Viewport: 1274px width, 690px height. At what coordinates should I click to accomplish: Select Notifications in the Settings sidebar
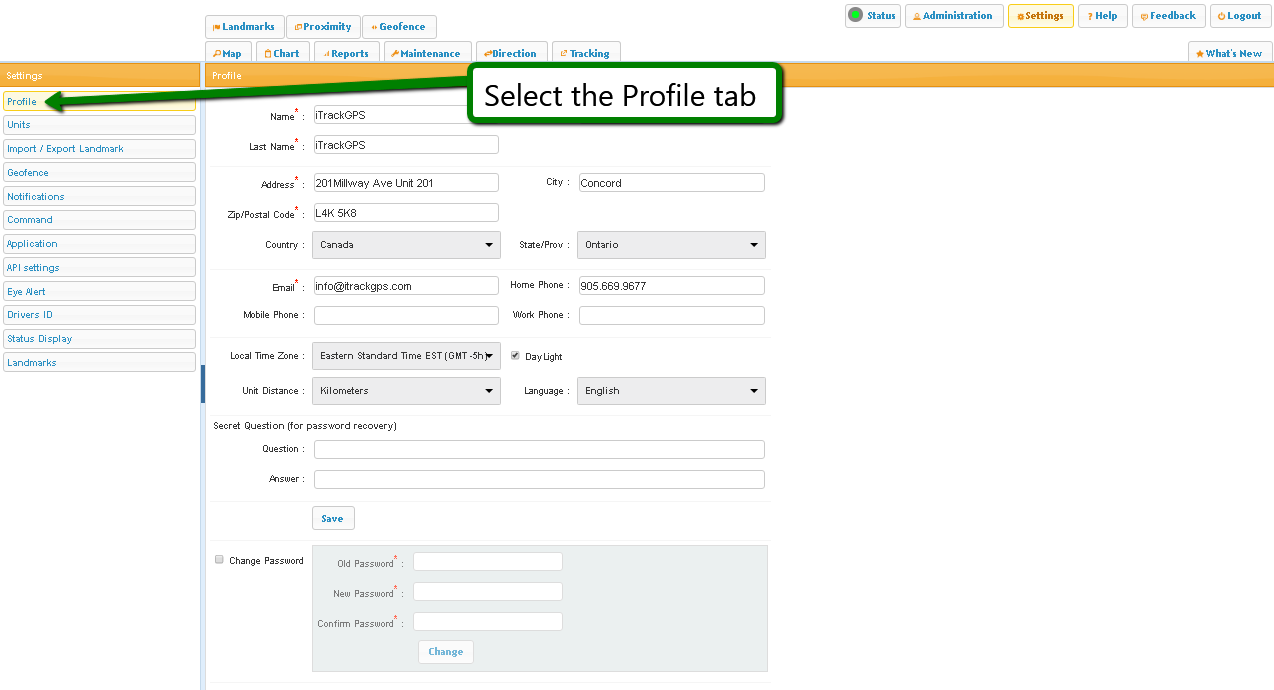point(99,197)
